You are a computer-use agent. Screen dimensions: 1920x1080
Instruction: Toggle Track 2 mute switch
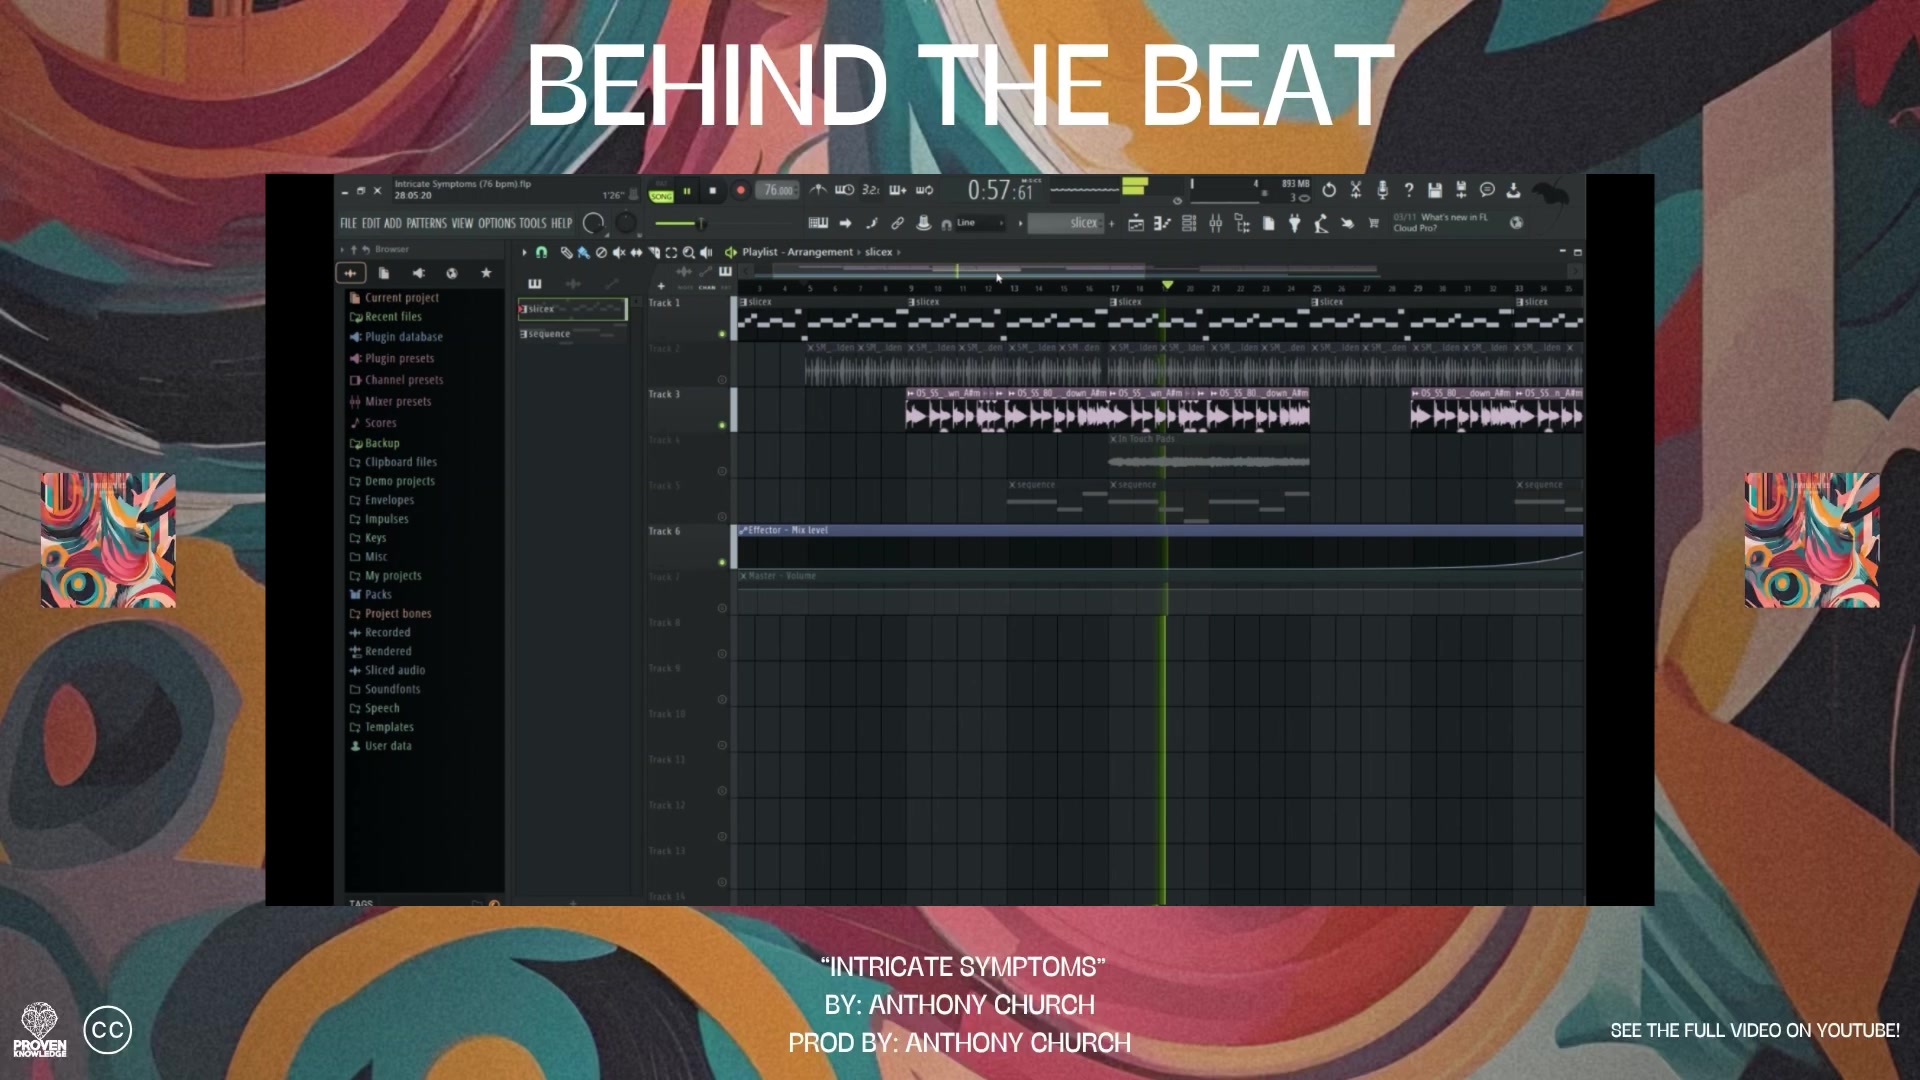pyautogui.click(x=722, y=380)
